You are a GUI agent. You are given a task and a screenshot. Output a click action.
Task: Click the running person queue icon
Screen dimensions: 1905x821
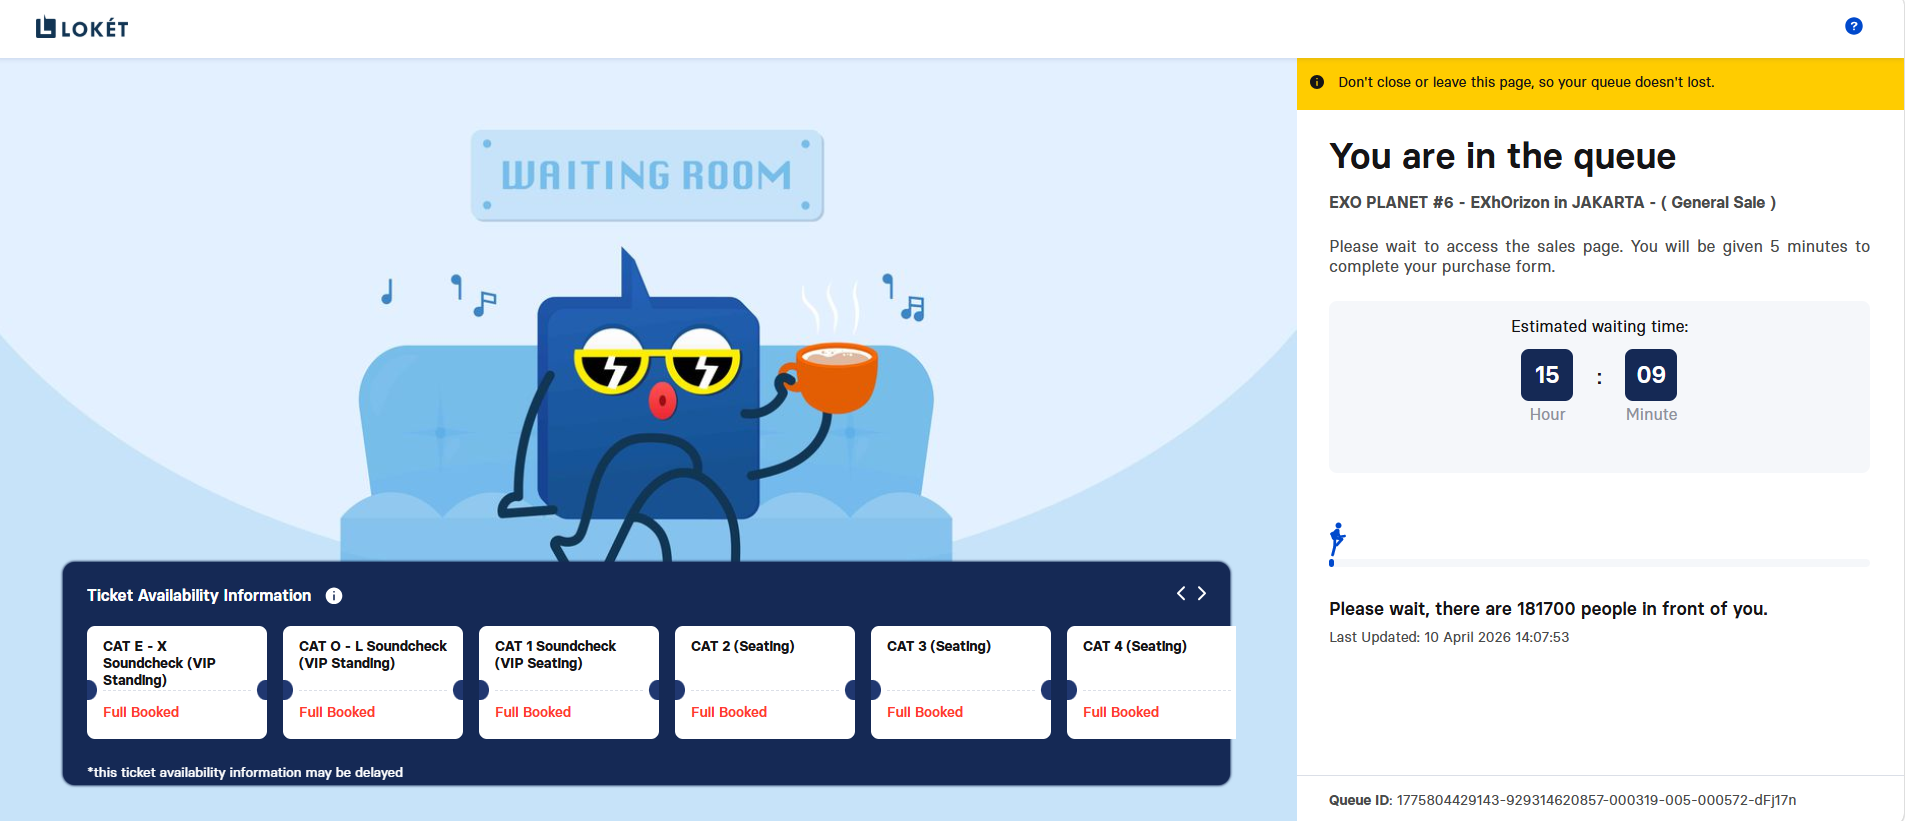tap(1337, 539)
